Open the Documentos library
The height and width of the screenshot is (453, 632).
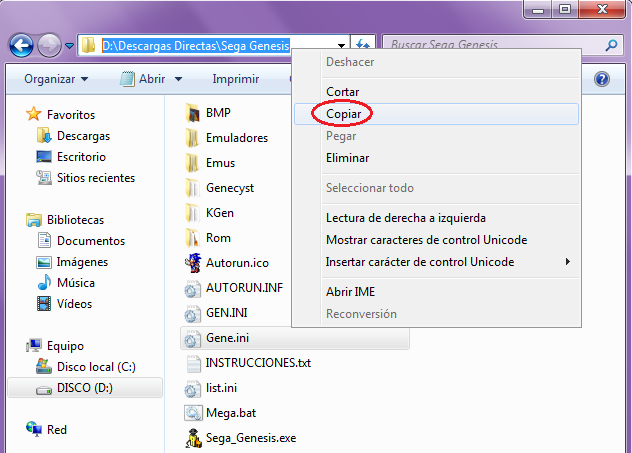[x=91, y=241]
